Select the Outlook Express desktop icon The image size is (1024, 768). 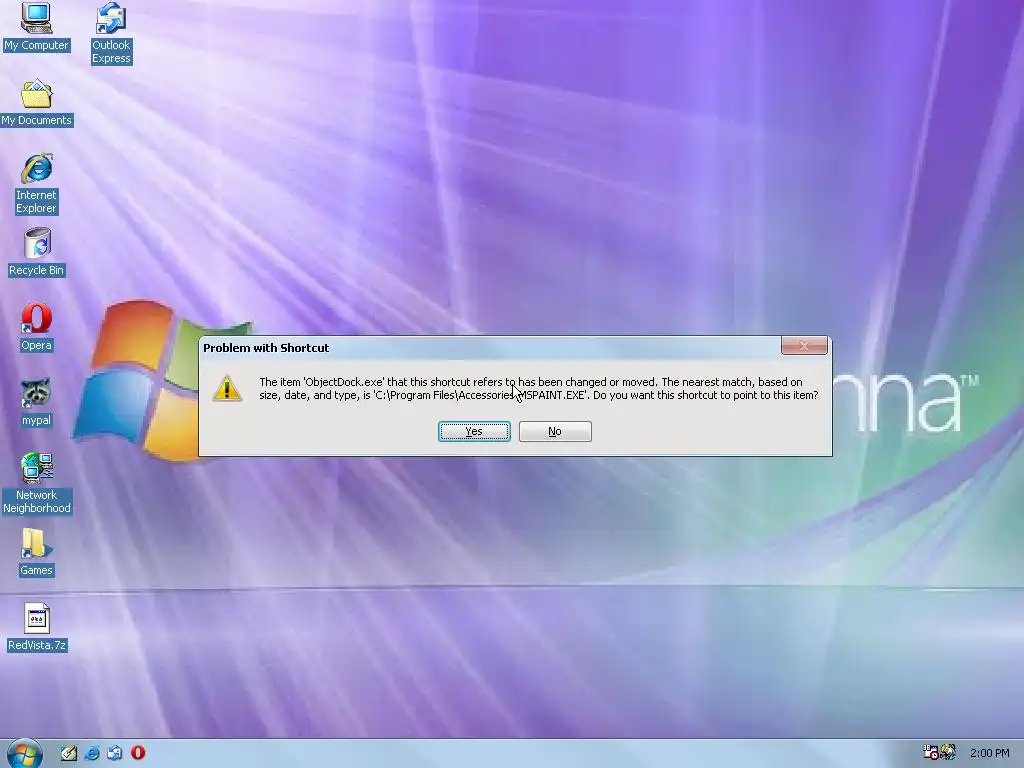click(x=111, y=34)
